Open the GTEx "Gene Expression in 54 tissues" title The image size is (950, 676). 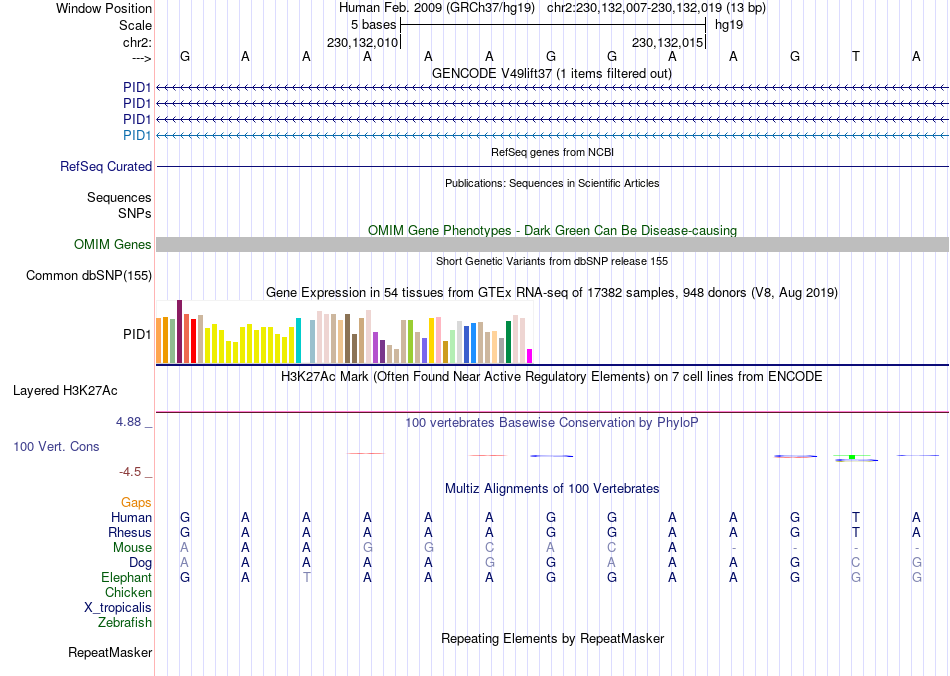[552, 293]
